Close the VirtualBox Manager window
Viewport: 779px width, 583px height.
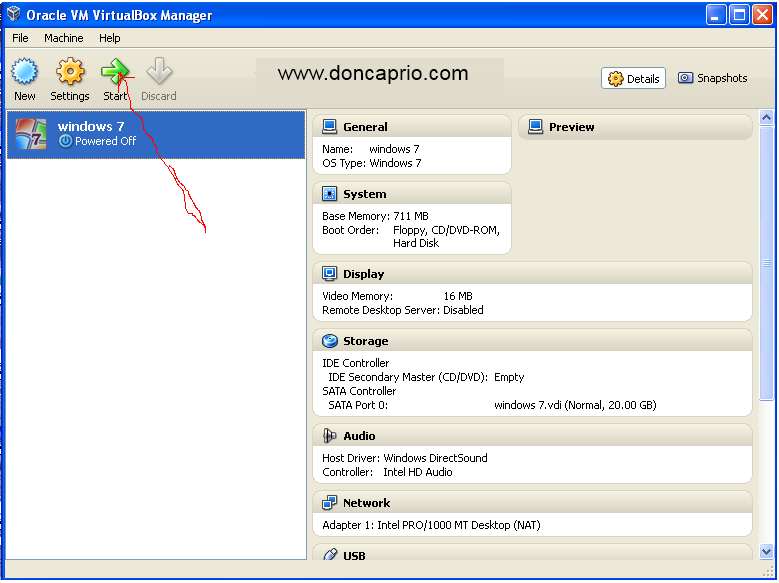tap(762, 15)
